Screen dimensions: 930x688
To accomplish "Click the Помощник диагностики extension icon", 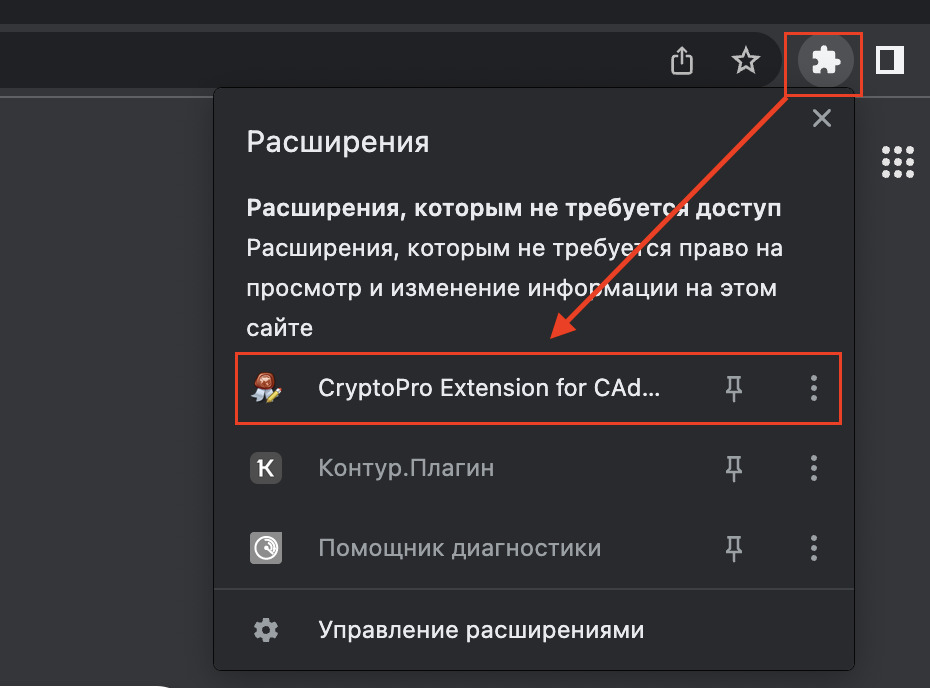I will 266,548.
